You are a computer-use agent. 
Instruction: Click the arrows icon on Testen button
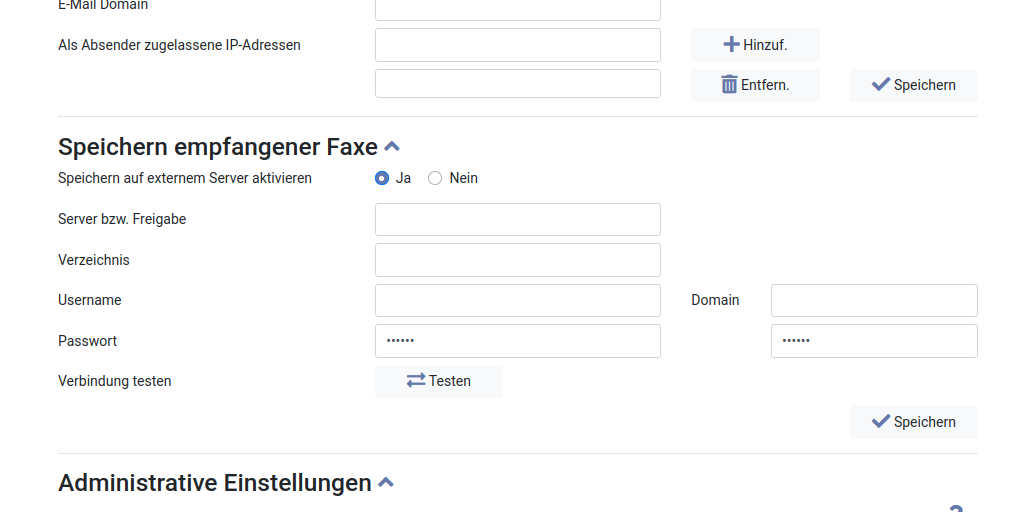416,381
